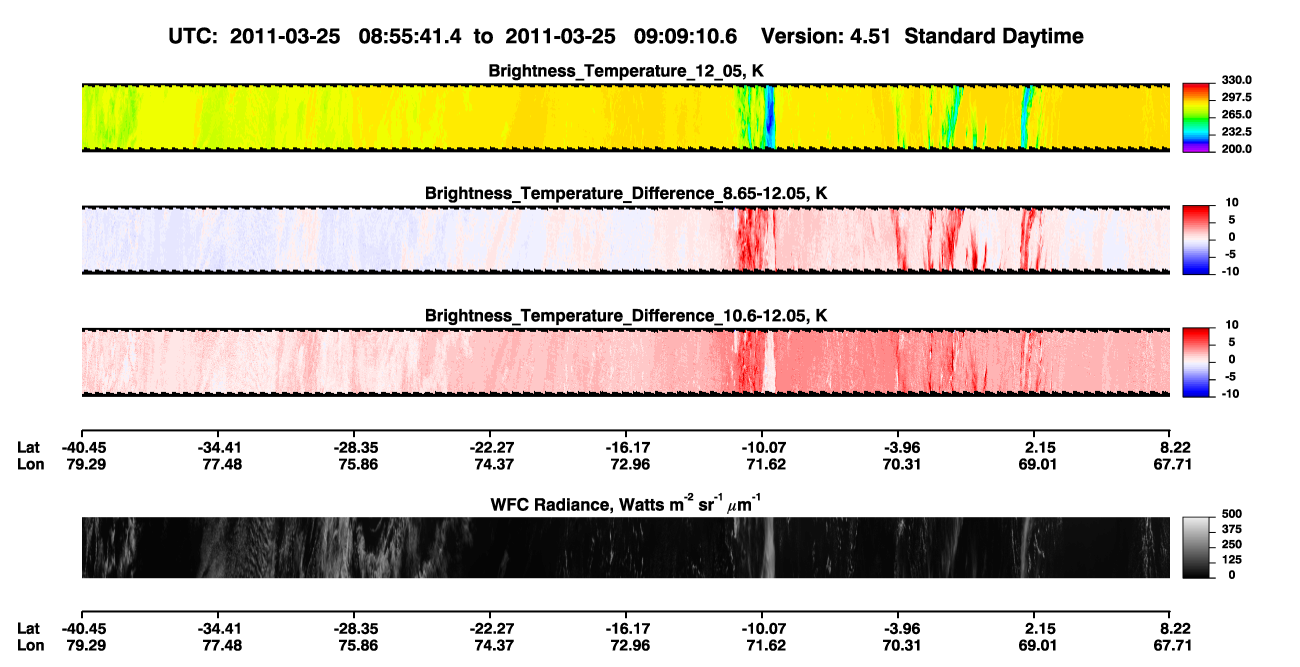This screenshot has height=667, width=1300.
Task: Click longitude 74.37 on the axis below WFC Radiance
Action: (494, 645)
